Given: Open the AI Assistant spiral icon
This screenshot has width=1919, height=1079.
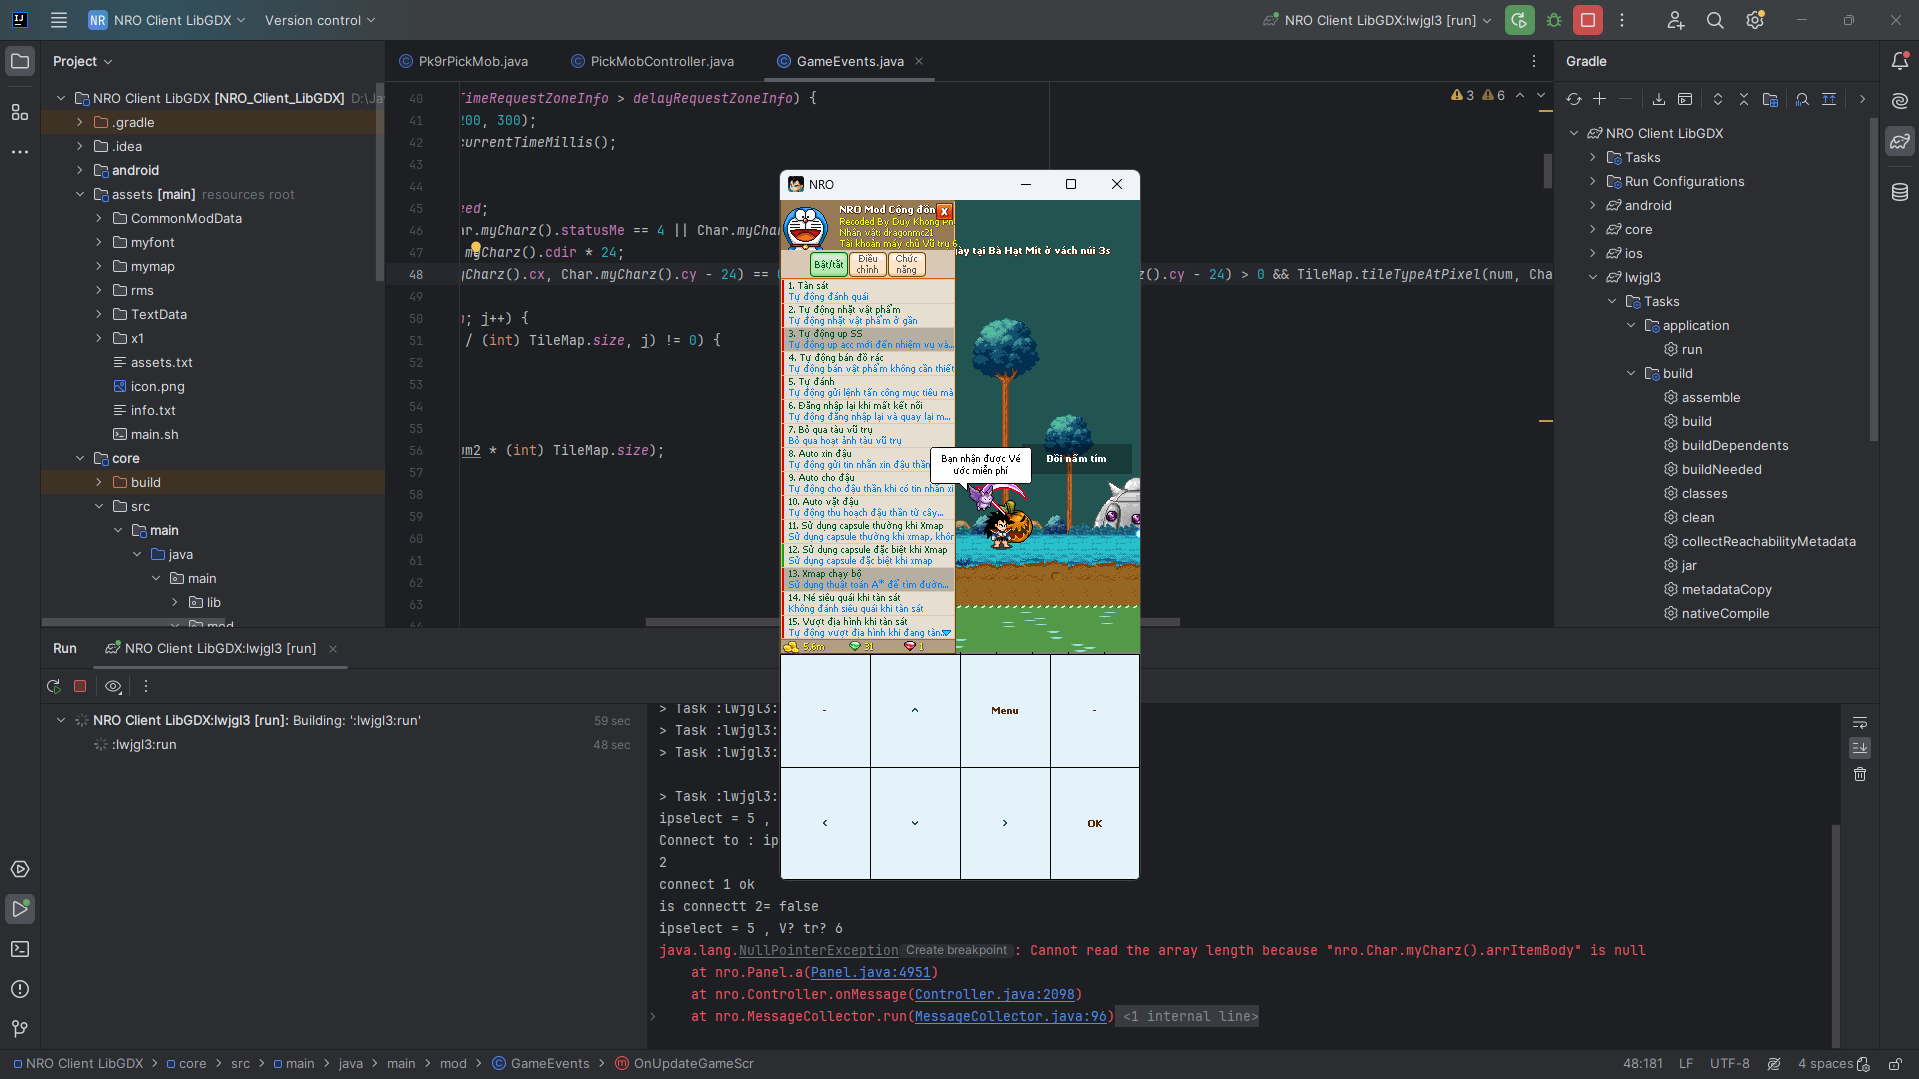Looking at the screenshot, I should pyautogui.click(x=1900, y=101).
